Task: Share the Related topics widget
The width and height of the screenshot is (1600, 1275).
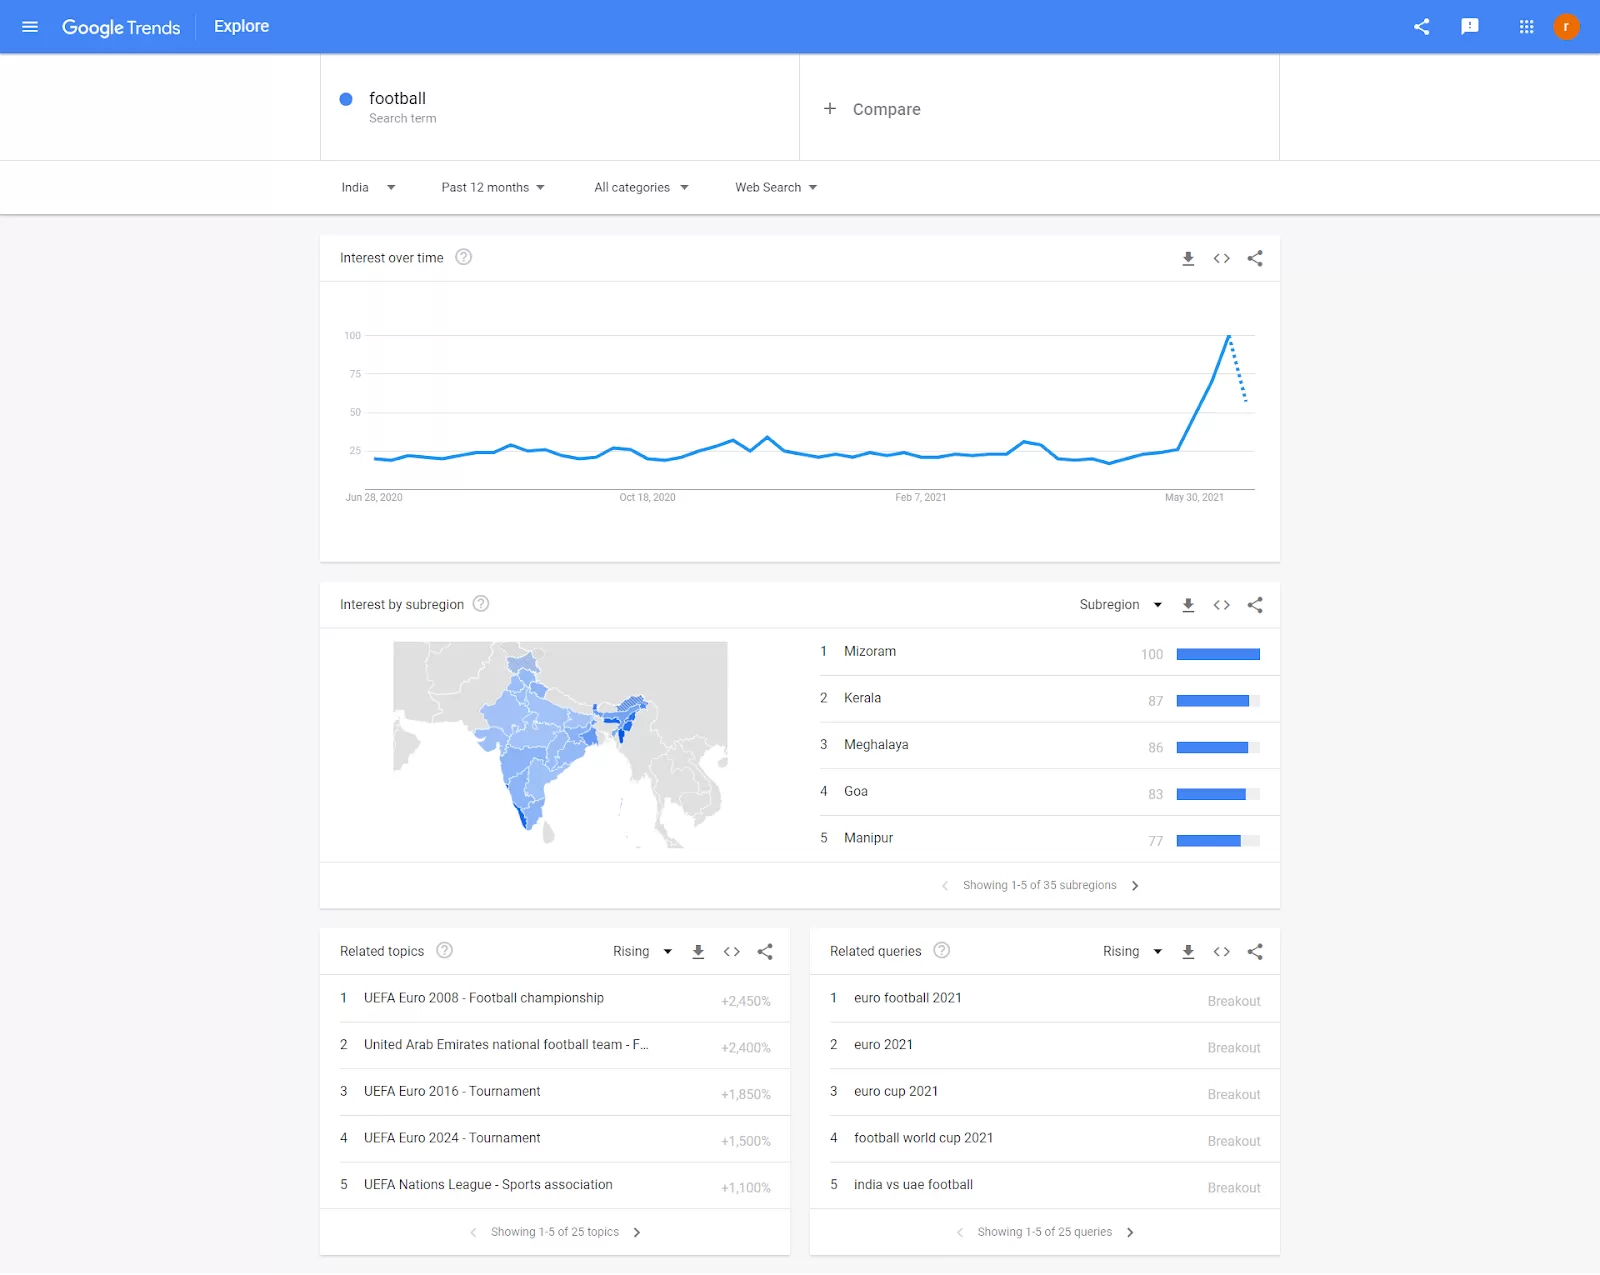Action: coord(765,952)
